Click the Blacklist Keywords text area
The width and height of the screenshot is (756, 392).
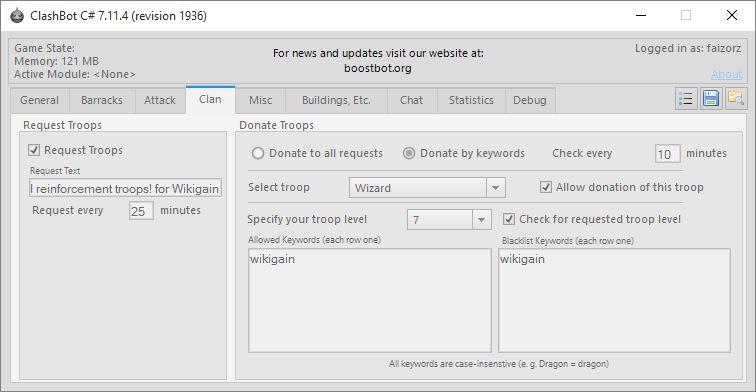(614, 300)
